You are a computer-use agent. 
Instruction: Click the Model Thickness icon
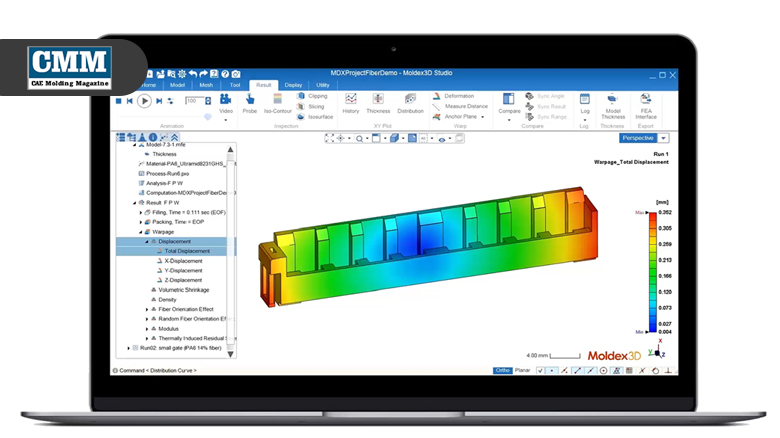613,99
